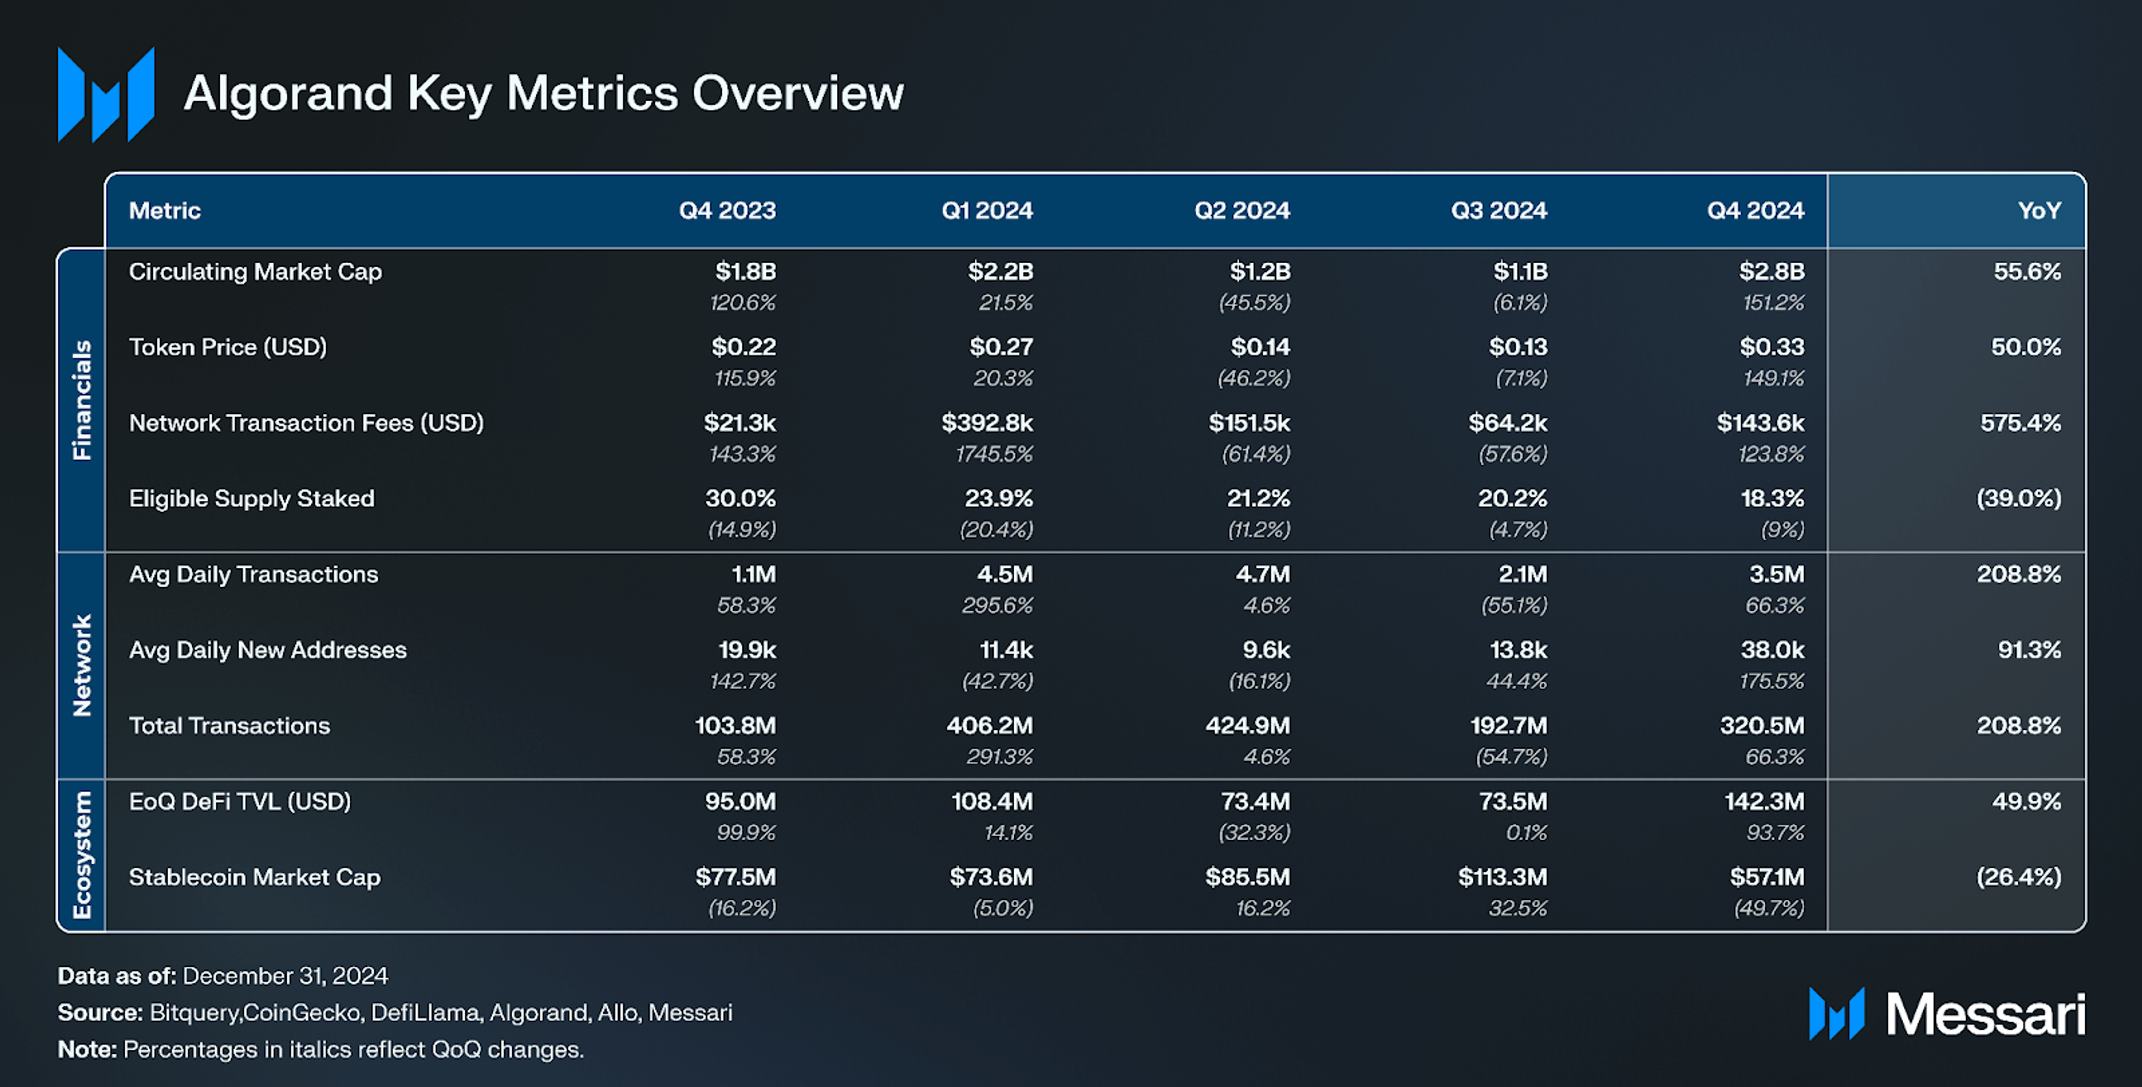The image size is (2142, 1087).
Task: Click the Messari wordmark text
Action: click(x=1985, y=1014)
